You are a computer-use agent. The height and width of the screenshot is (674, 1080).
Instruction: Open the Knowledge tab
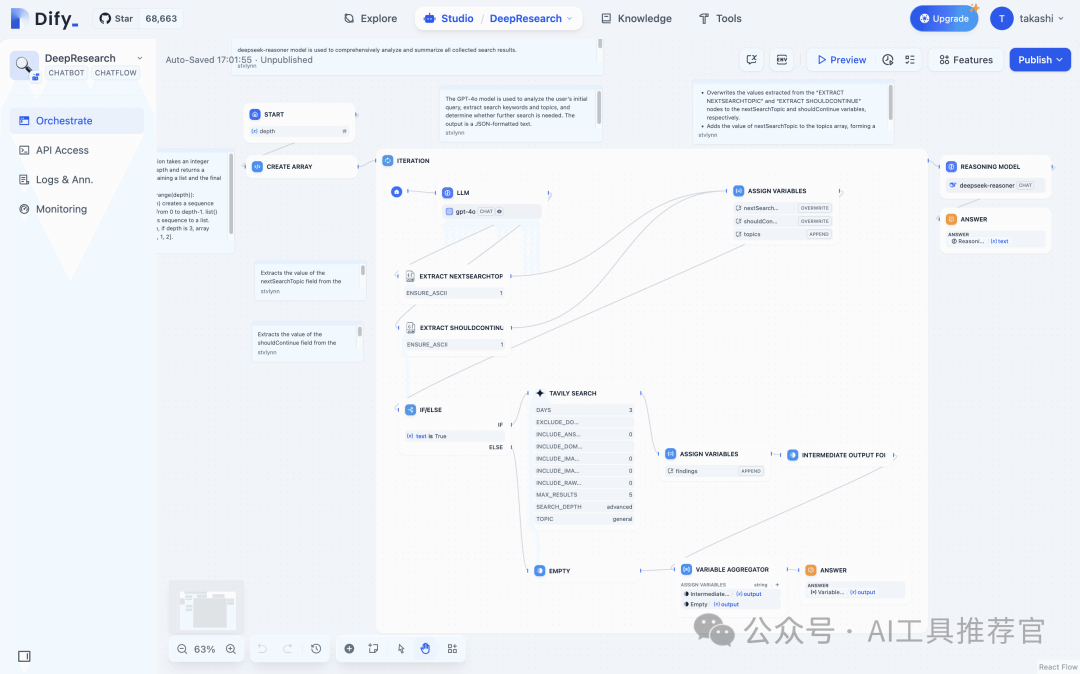[x=636, y=19]
